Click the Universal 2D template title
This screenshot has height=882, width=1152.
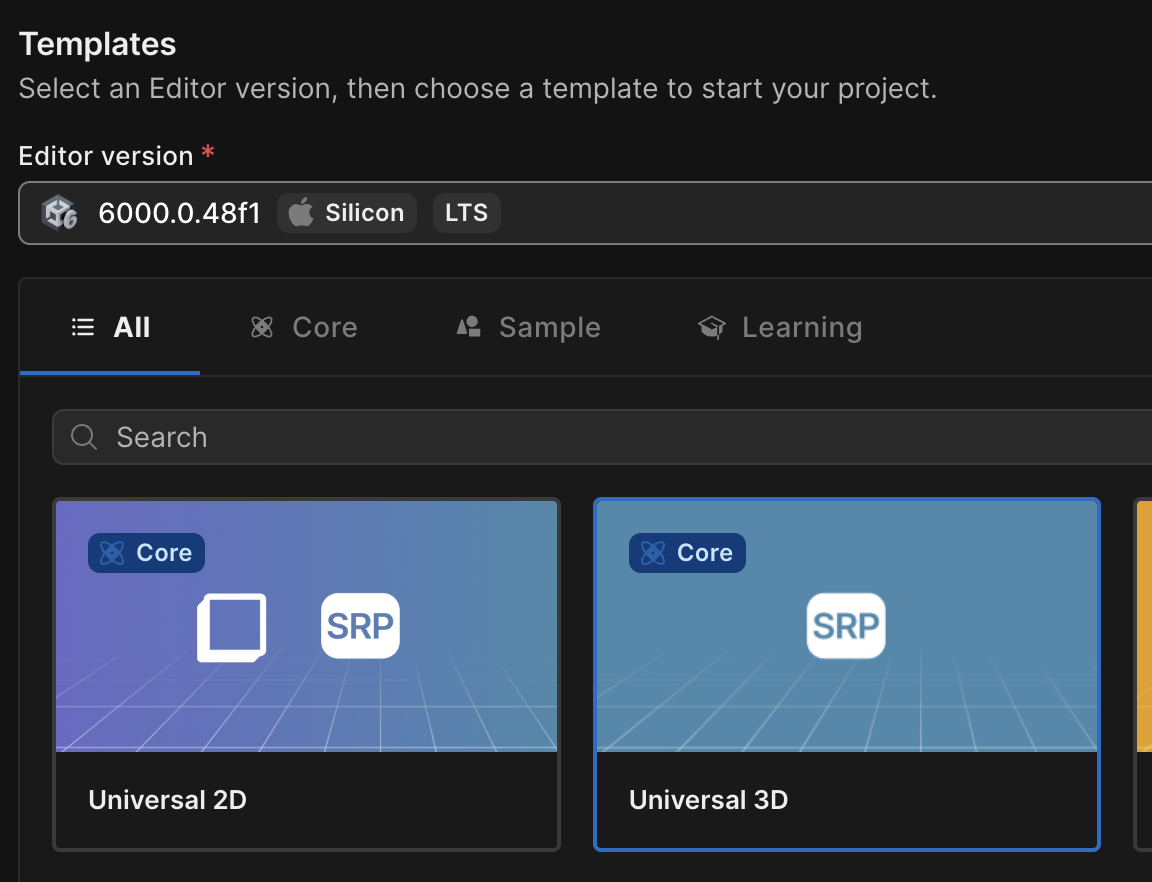[168, 800]
